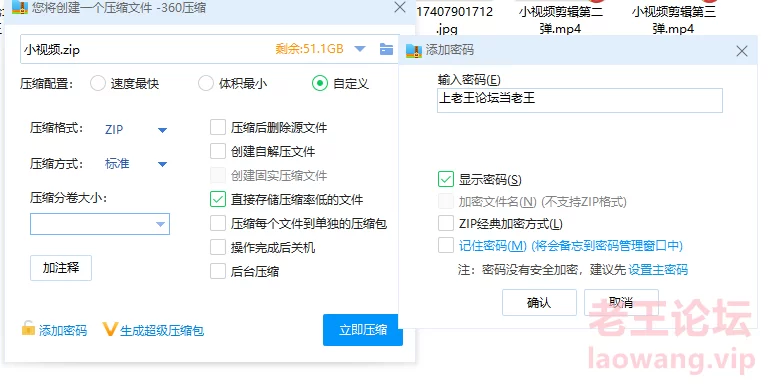
Task: Check 压缩每个文件到单独的压缩包
Action: tap(217, 223)
